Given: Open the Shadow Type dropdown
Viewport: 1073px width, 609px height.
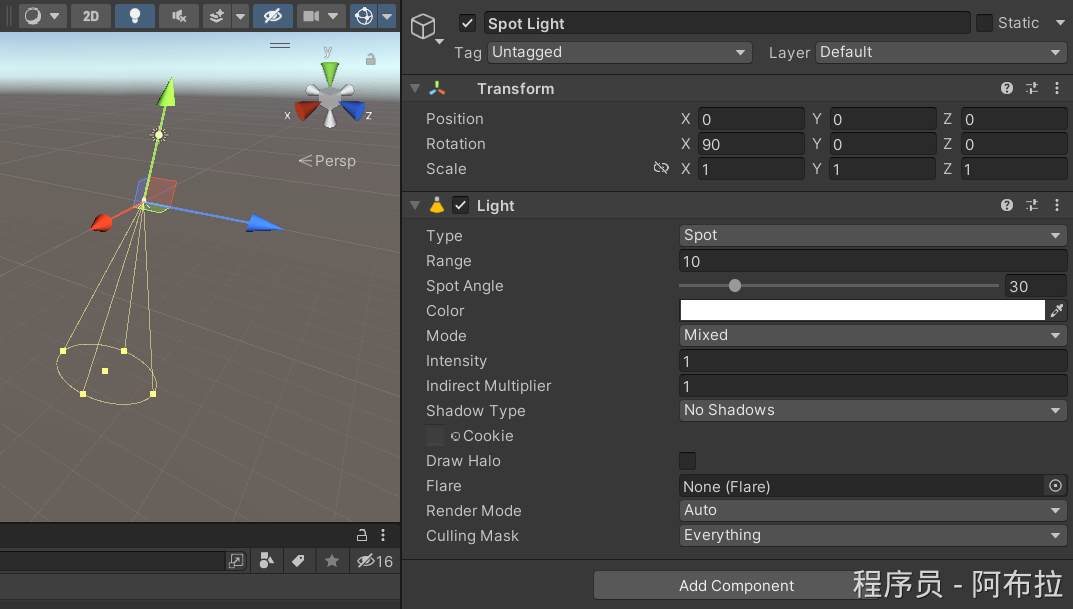Looking at the screenshot, I should 872,410.
